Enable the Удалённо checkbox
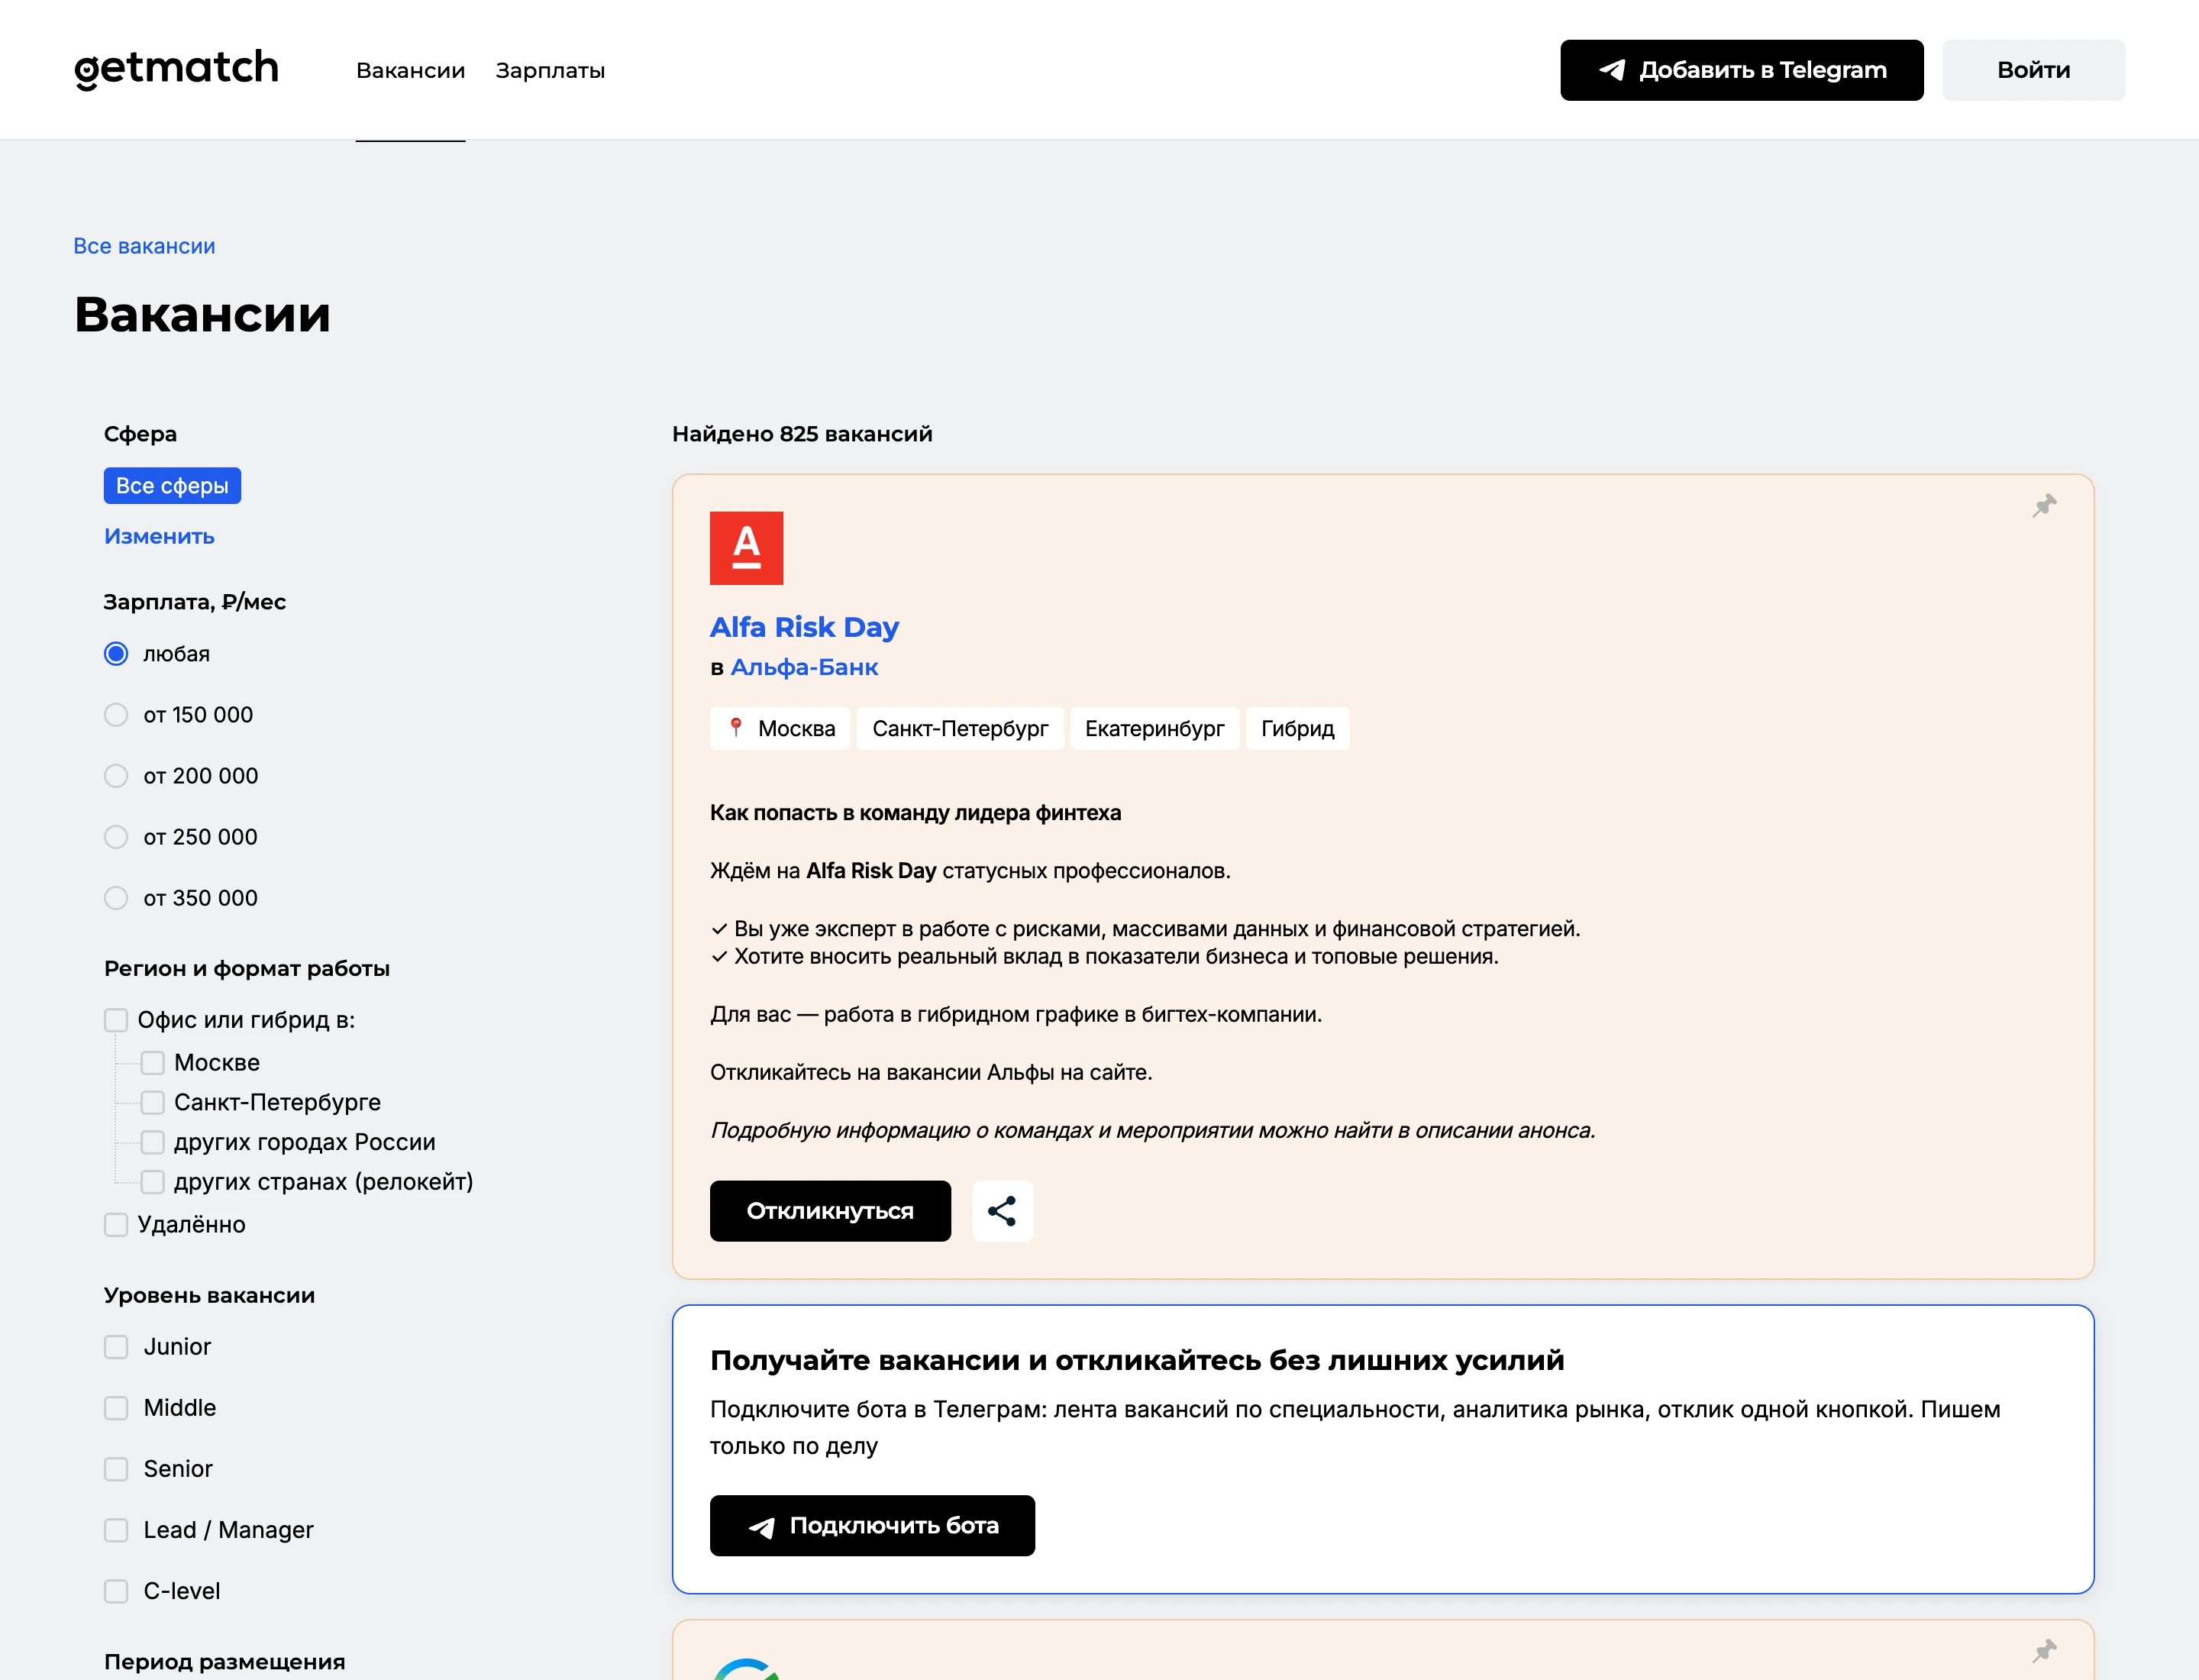The height and width of the screenshot is (1680, 2199). [x=116, y=1224]
